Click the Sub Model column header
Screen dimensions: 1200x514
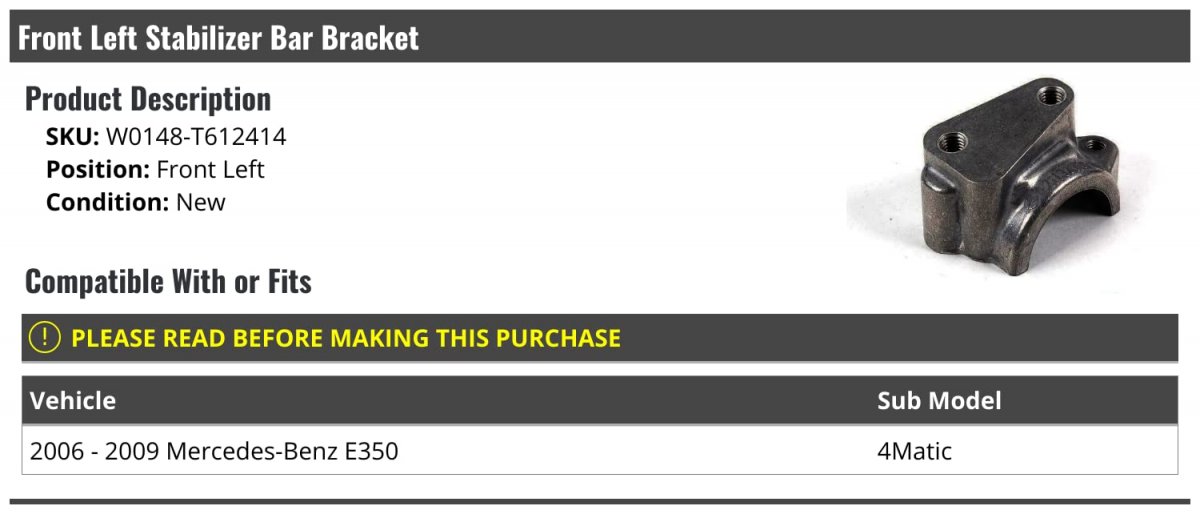(939, 401)
